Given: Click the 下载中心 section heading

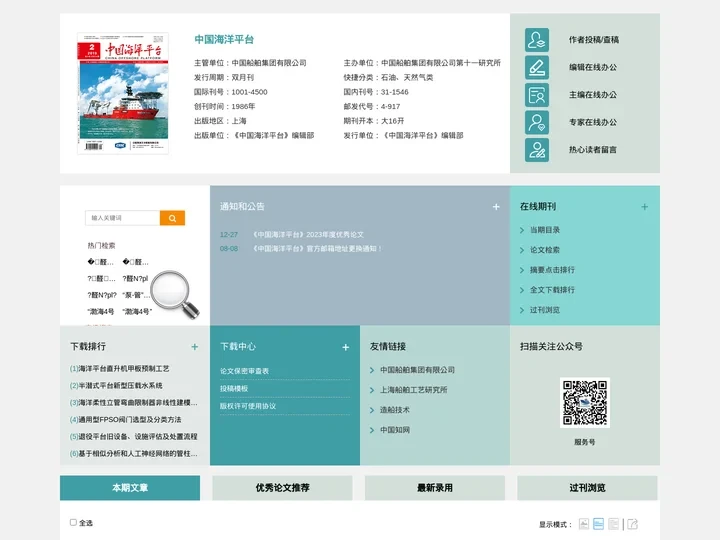Looking at the screenshot, I should [x=238, y=347].
